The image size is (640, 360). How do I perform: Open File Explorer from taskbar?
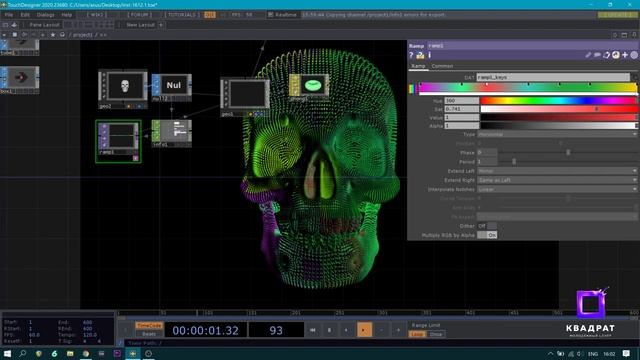point(70,353)
